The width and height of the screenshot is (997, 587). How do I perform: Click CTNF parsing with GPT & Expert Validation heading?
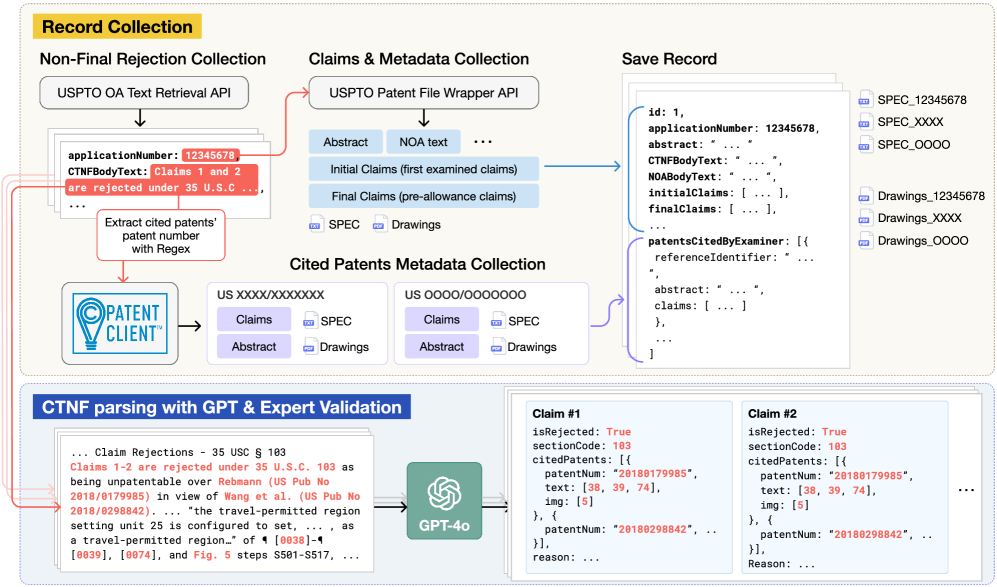[x=222, y=407]
